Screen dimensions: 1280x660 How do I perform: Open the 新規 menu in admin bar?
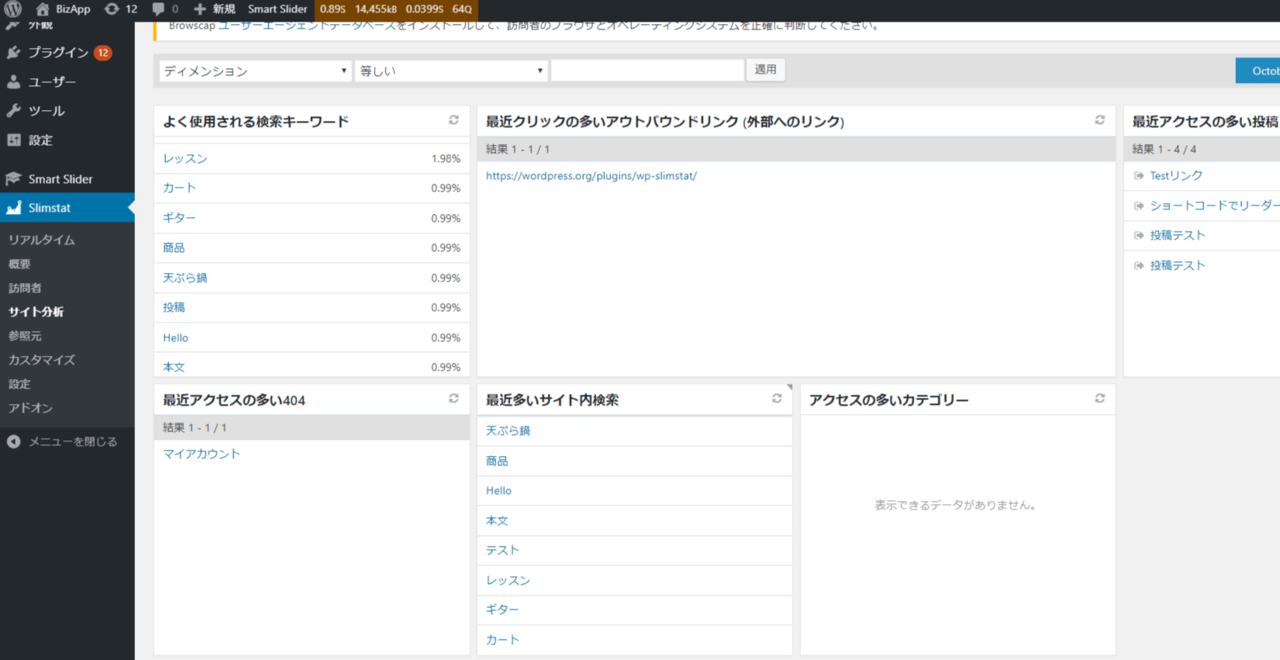[215, 9]
